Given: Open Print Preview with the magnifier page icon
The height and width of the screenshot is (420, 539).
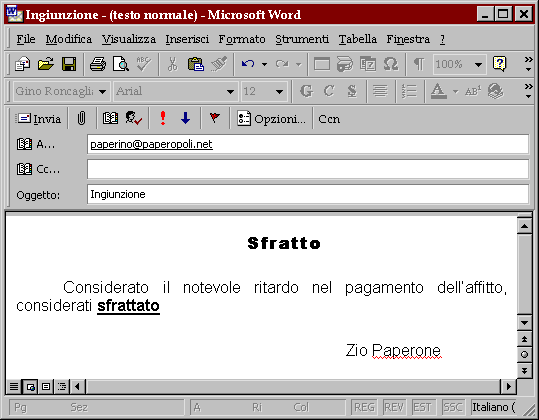Looking at the screenshot, I should pos(121,64).
